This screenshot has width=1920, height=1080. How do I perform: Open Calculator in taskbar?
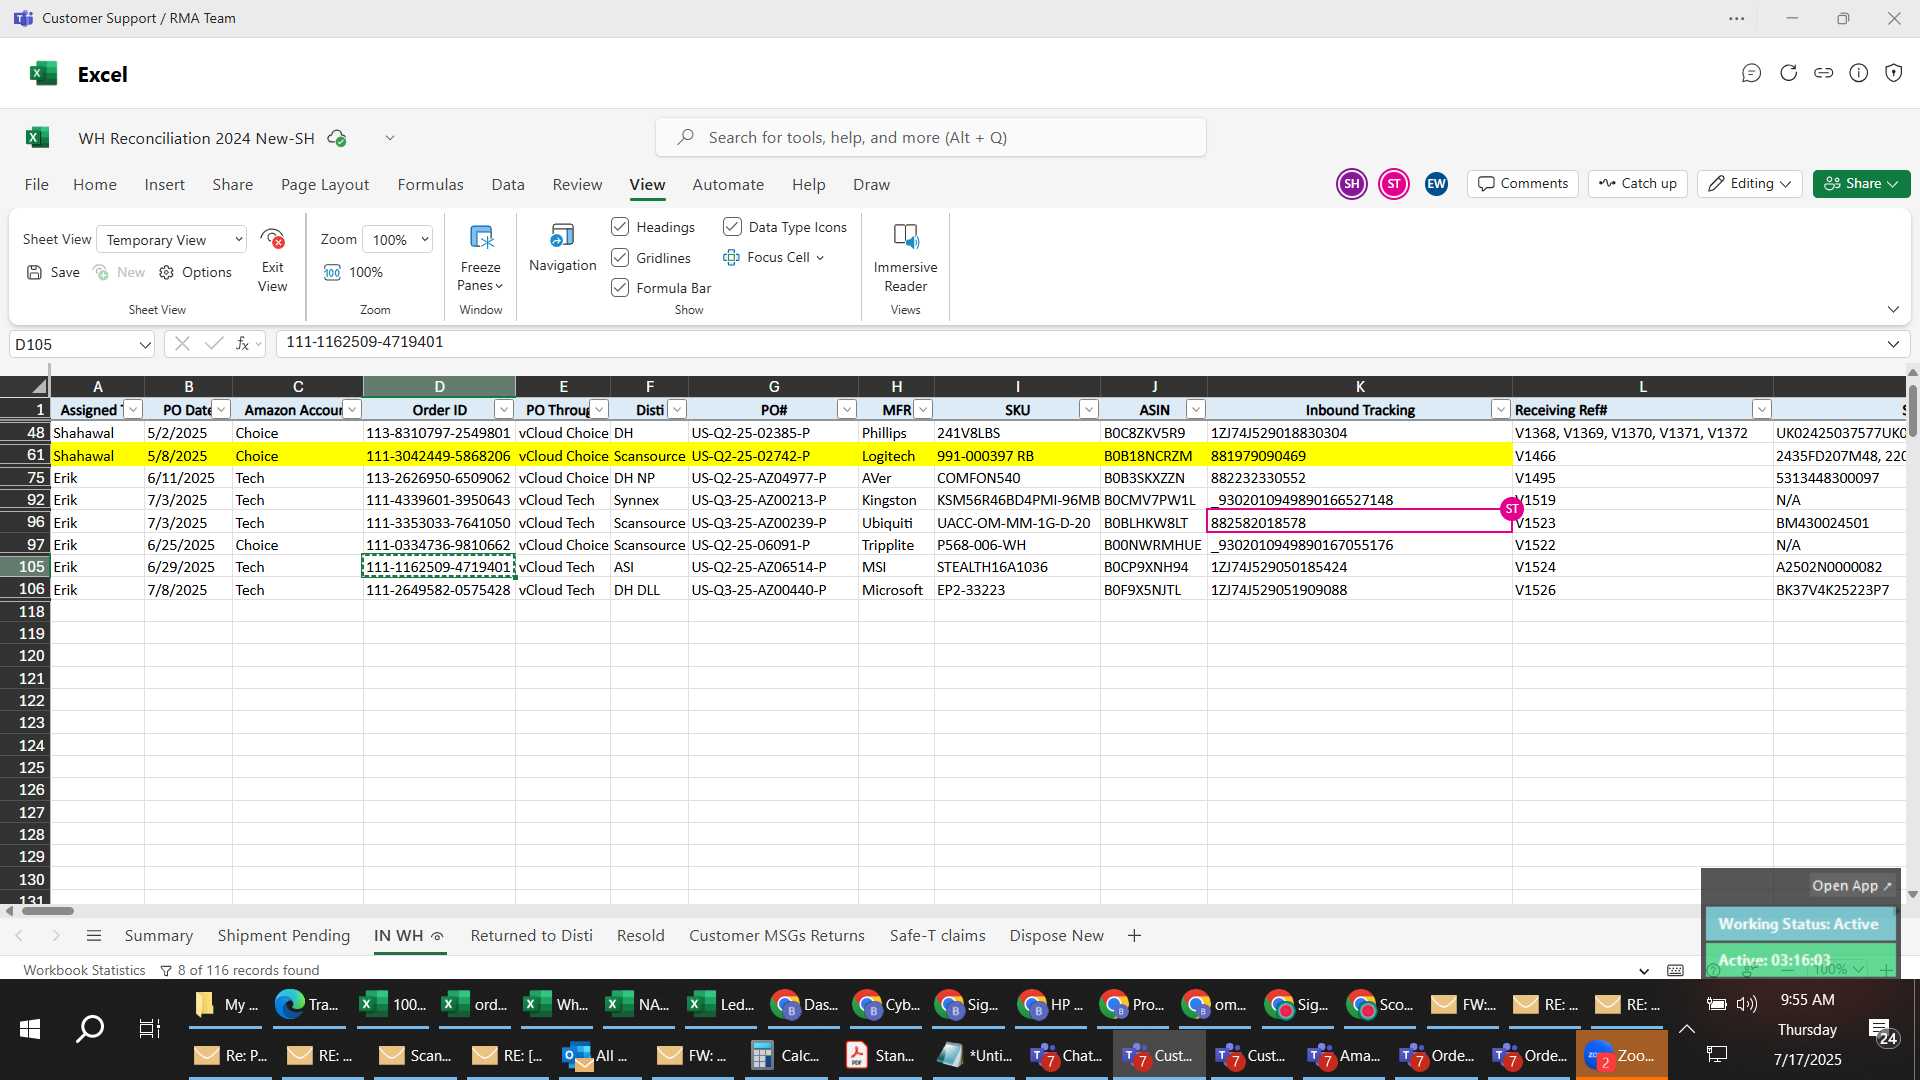pyautogui.click(x=787, y=1055)
